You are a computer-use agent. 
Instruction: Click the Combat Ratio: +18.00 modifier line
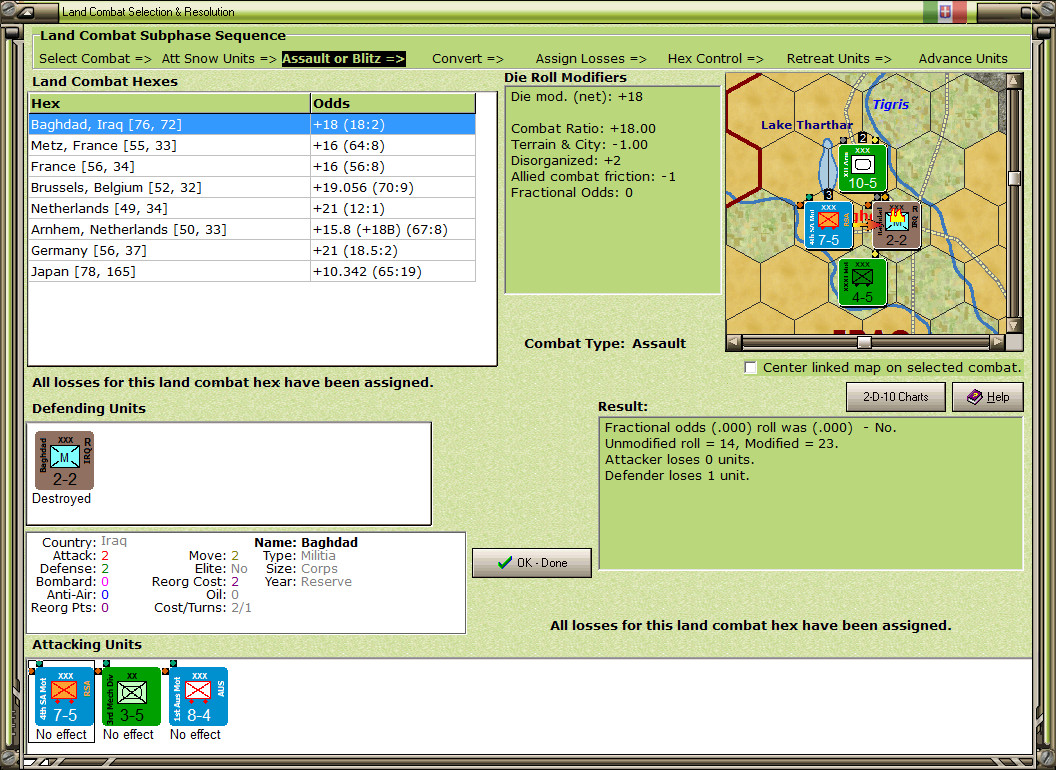583,129
